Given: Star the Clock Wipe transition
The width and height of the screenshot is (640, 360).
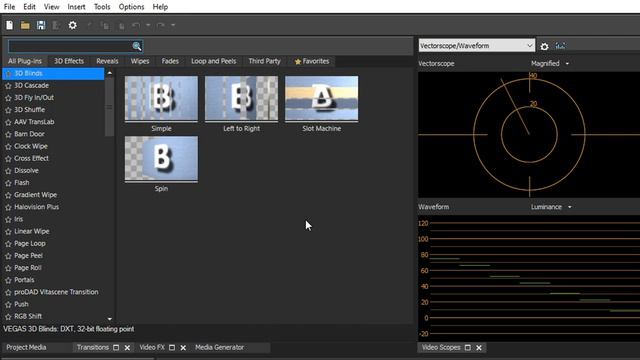Looking at the screenshot, I should click(8, 147).
